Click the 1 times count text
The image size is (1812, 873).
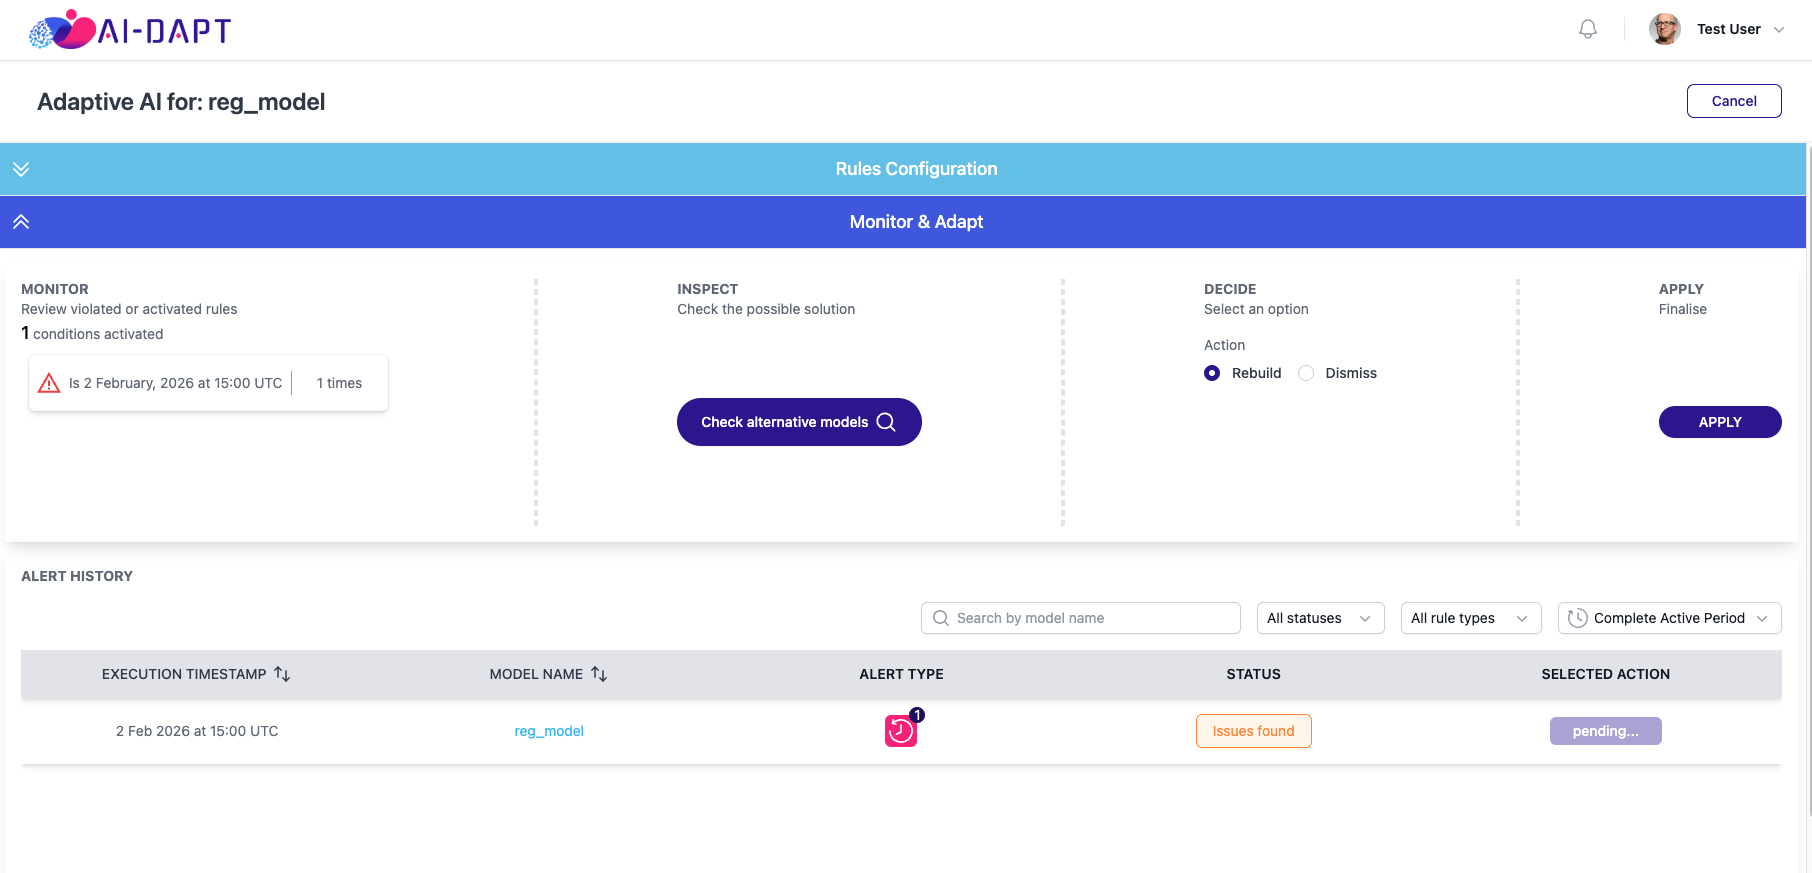[339, 383]
